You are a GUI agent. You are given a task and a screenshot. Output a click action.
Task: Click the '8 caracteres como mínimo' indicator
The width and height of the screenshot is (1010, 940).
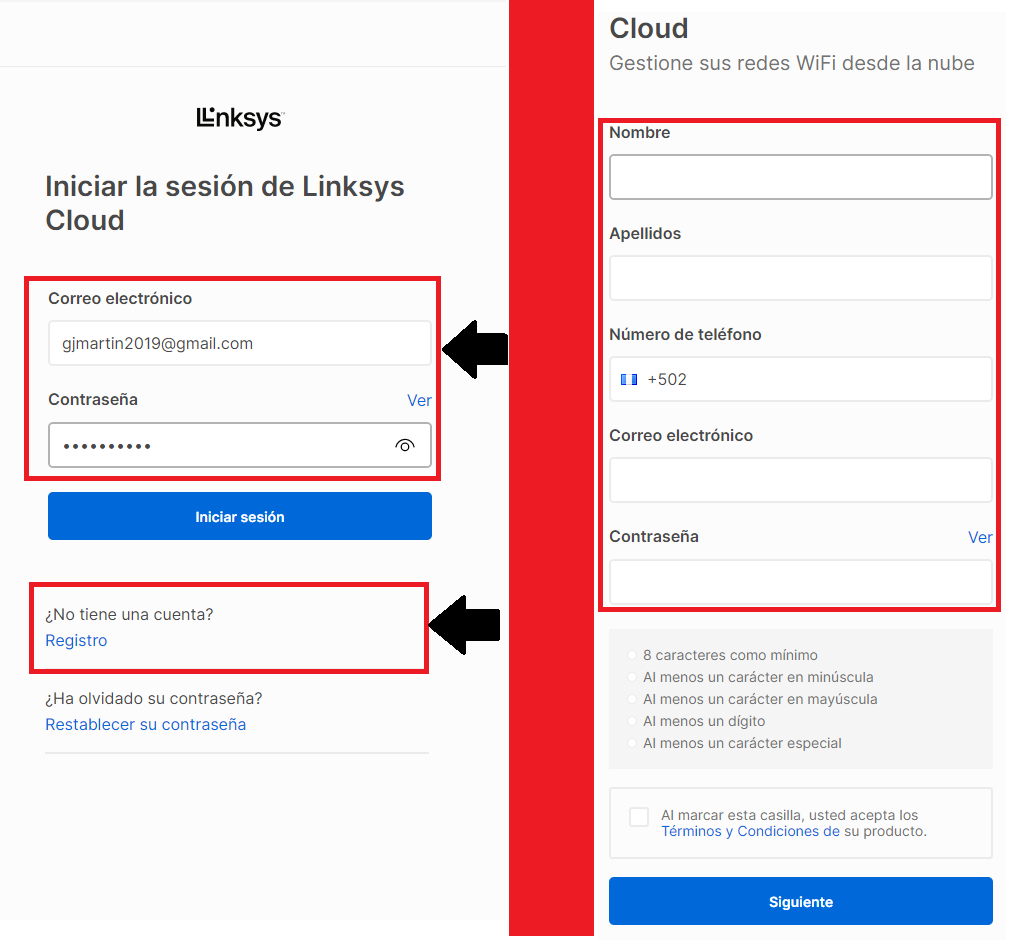click(730, 656)
